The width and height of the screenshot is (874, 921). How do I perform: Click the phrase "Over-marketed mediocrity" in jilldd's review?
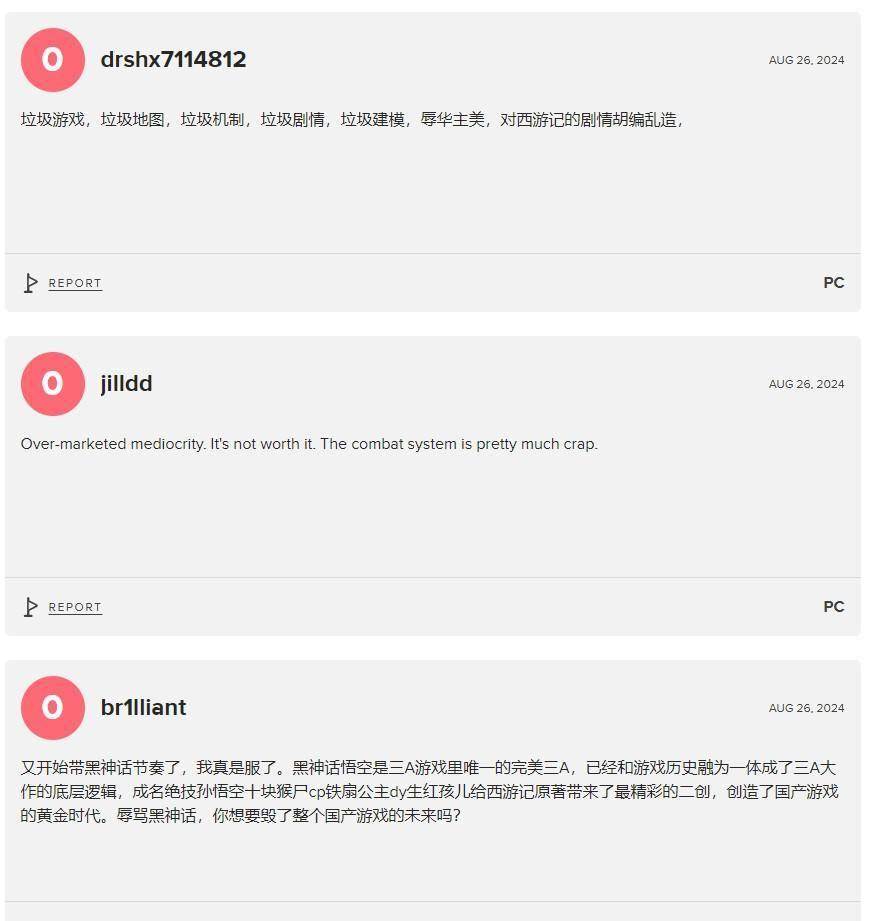[112, 443]
